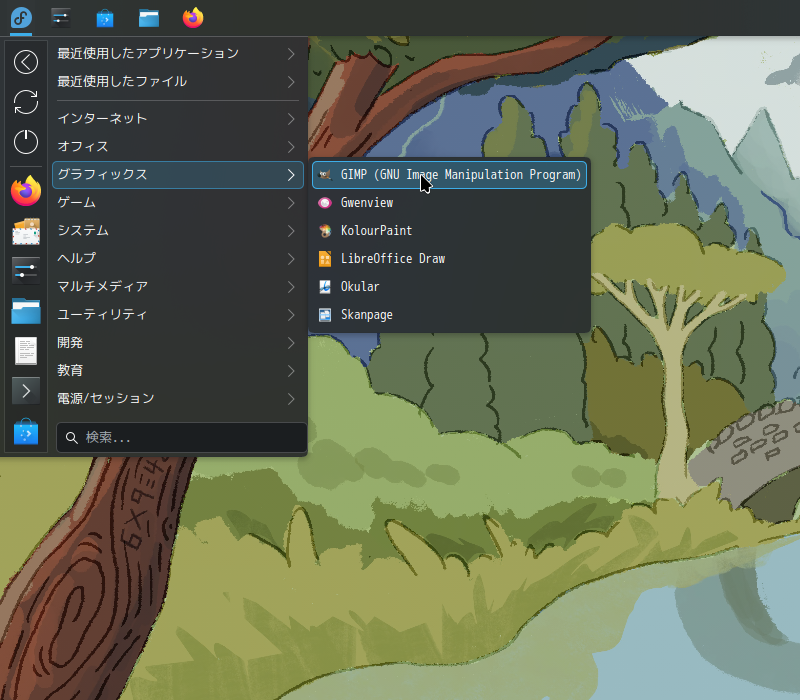Screen dimensions: 800x700
Task: Launch Skanpage
Action: tap(449, 315)
